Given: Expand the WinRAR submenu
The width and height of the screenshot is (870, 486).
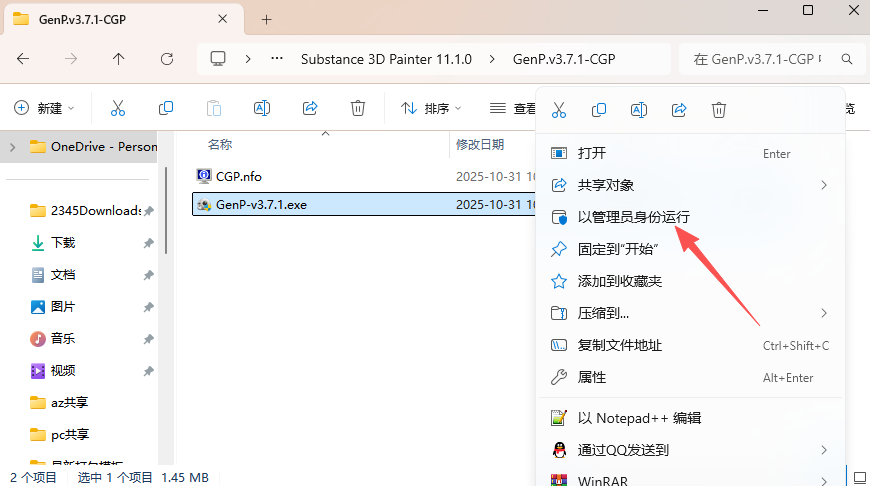Looking at the screenshot, I should pos(824,480).
